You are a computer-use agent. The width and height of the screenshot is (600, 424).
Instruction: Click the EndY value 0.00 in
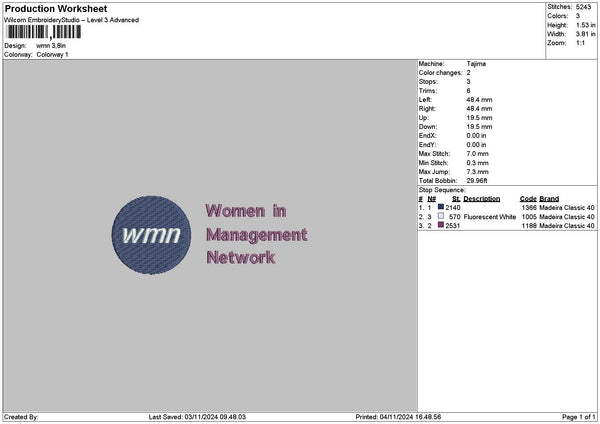pyautogui.click(x=476, y=145)
